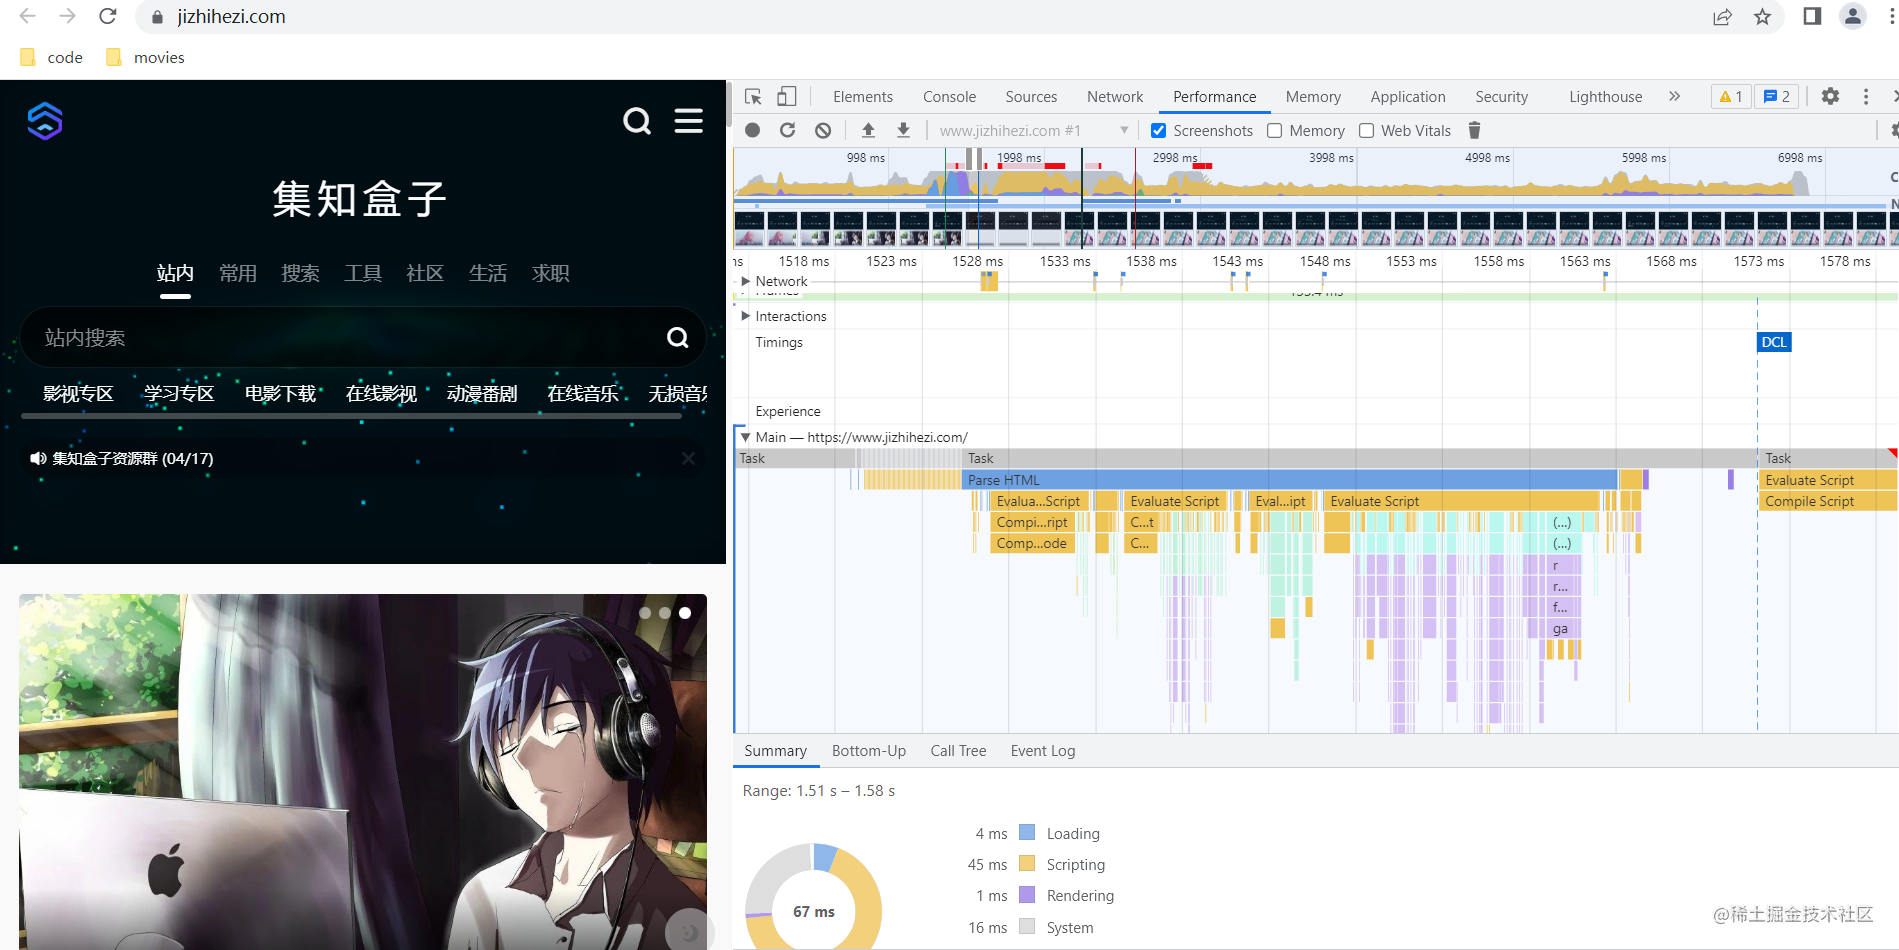Click the collect garbage trash icon
Image resolution: width=1899 pixels, height=950 pixels.
pyautogui.click(x=1474, y=130)
